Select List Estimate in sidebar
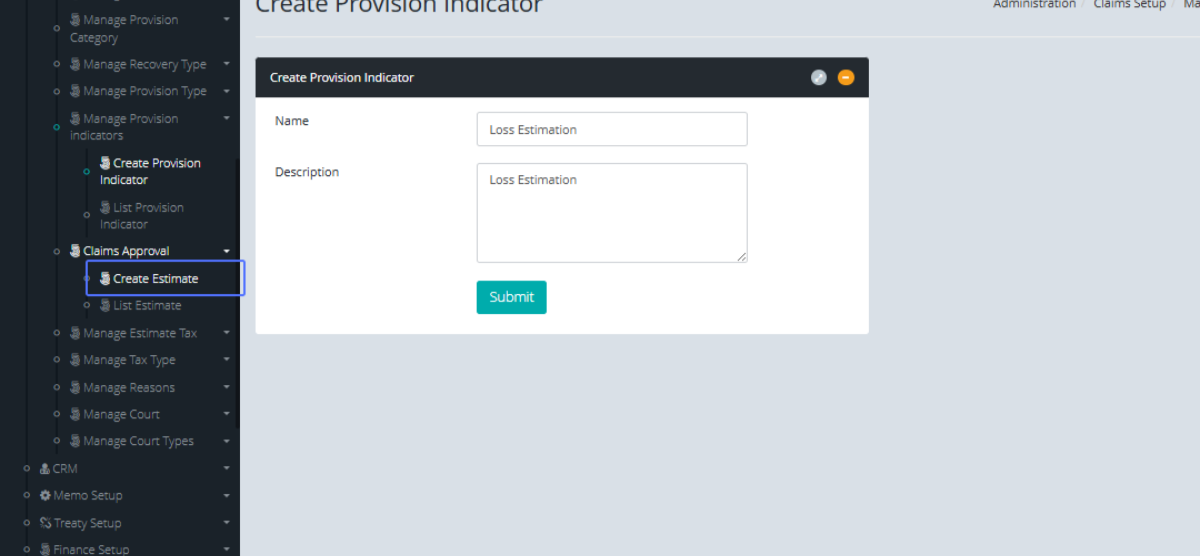1200x556 pixels. click(147, 306)
